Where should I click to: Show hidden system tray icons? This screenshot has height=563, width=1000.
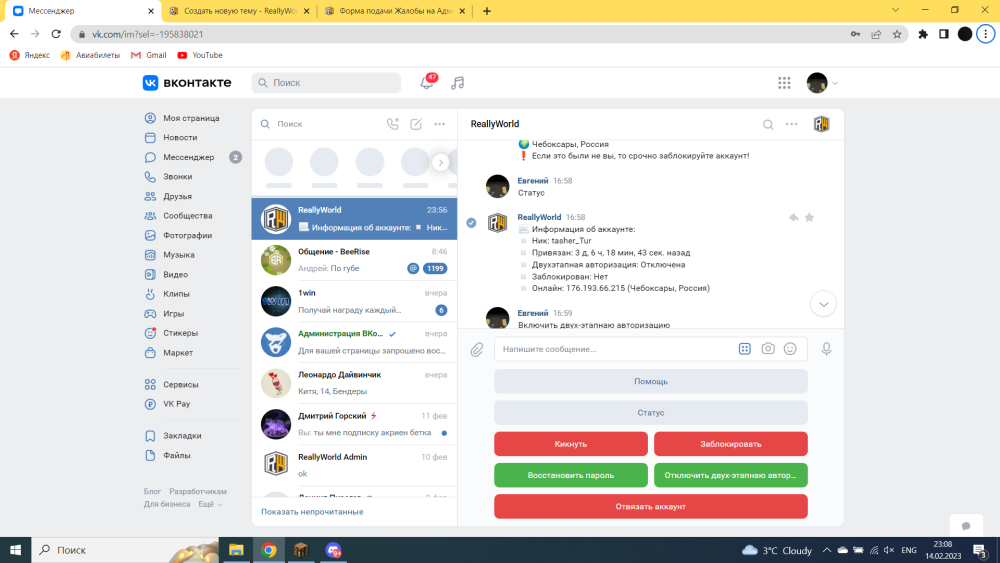(x=827, y=550)
